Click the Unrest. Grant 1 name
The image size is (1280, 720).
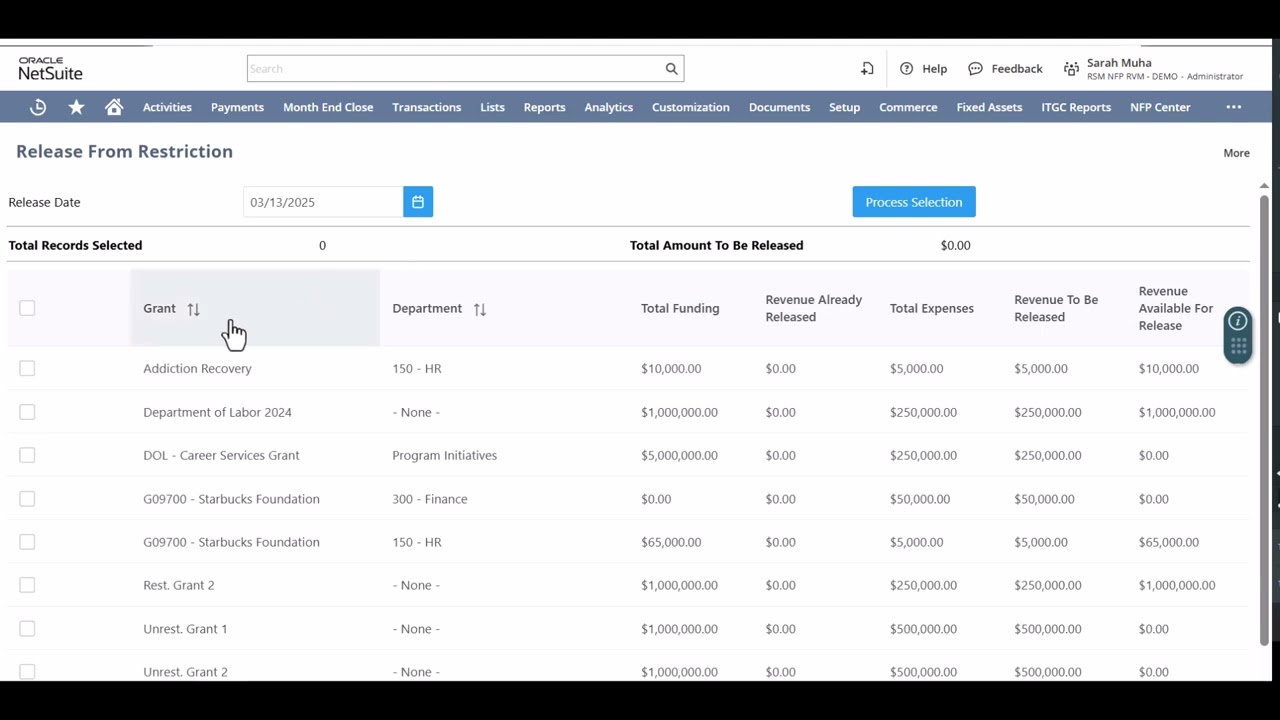(185, 629)
